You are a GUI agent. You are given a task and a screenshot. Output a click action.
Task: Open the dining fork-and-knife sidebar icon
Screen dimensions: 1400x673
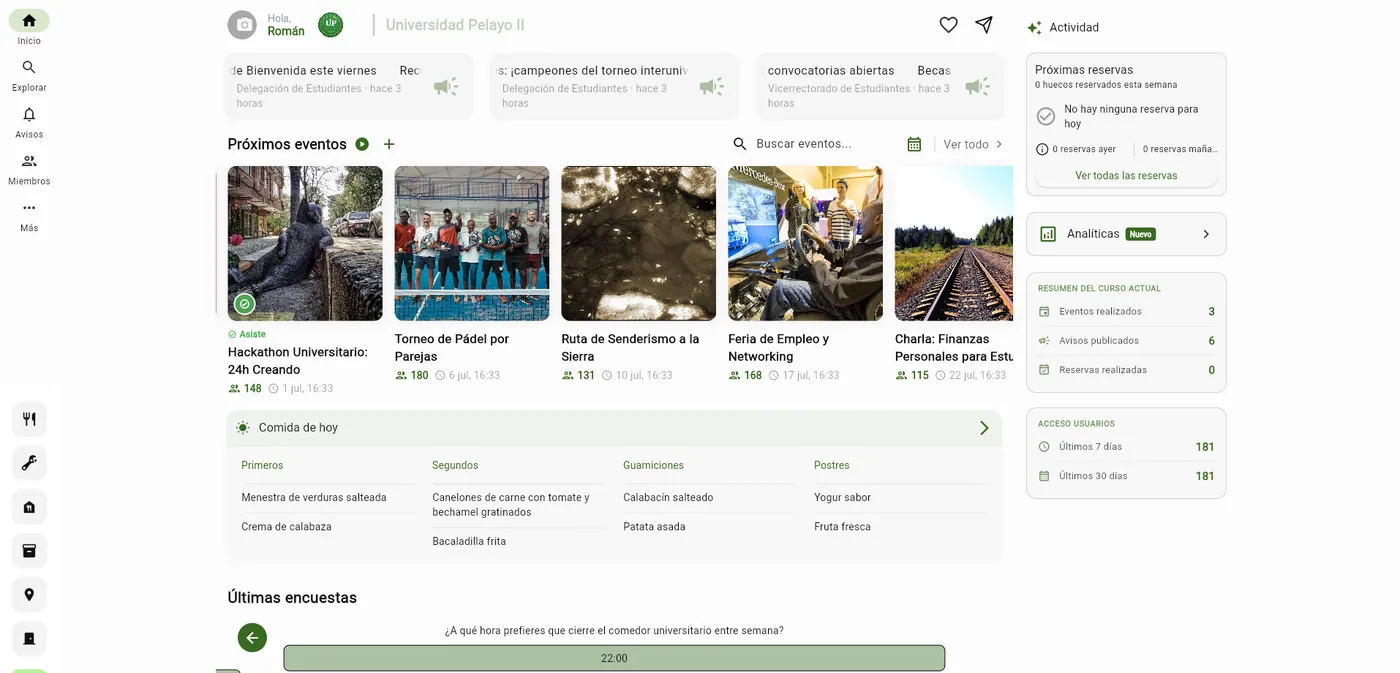coord(29,419)
